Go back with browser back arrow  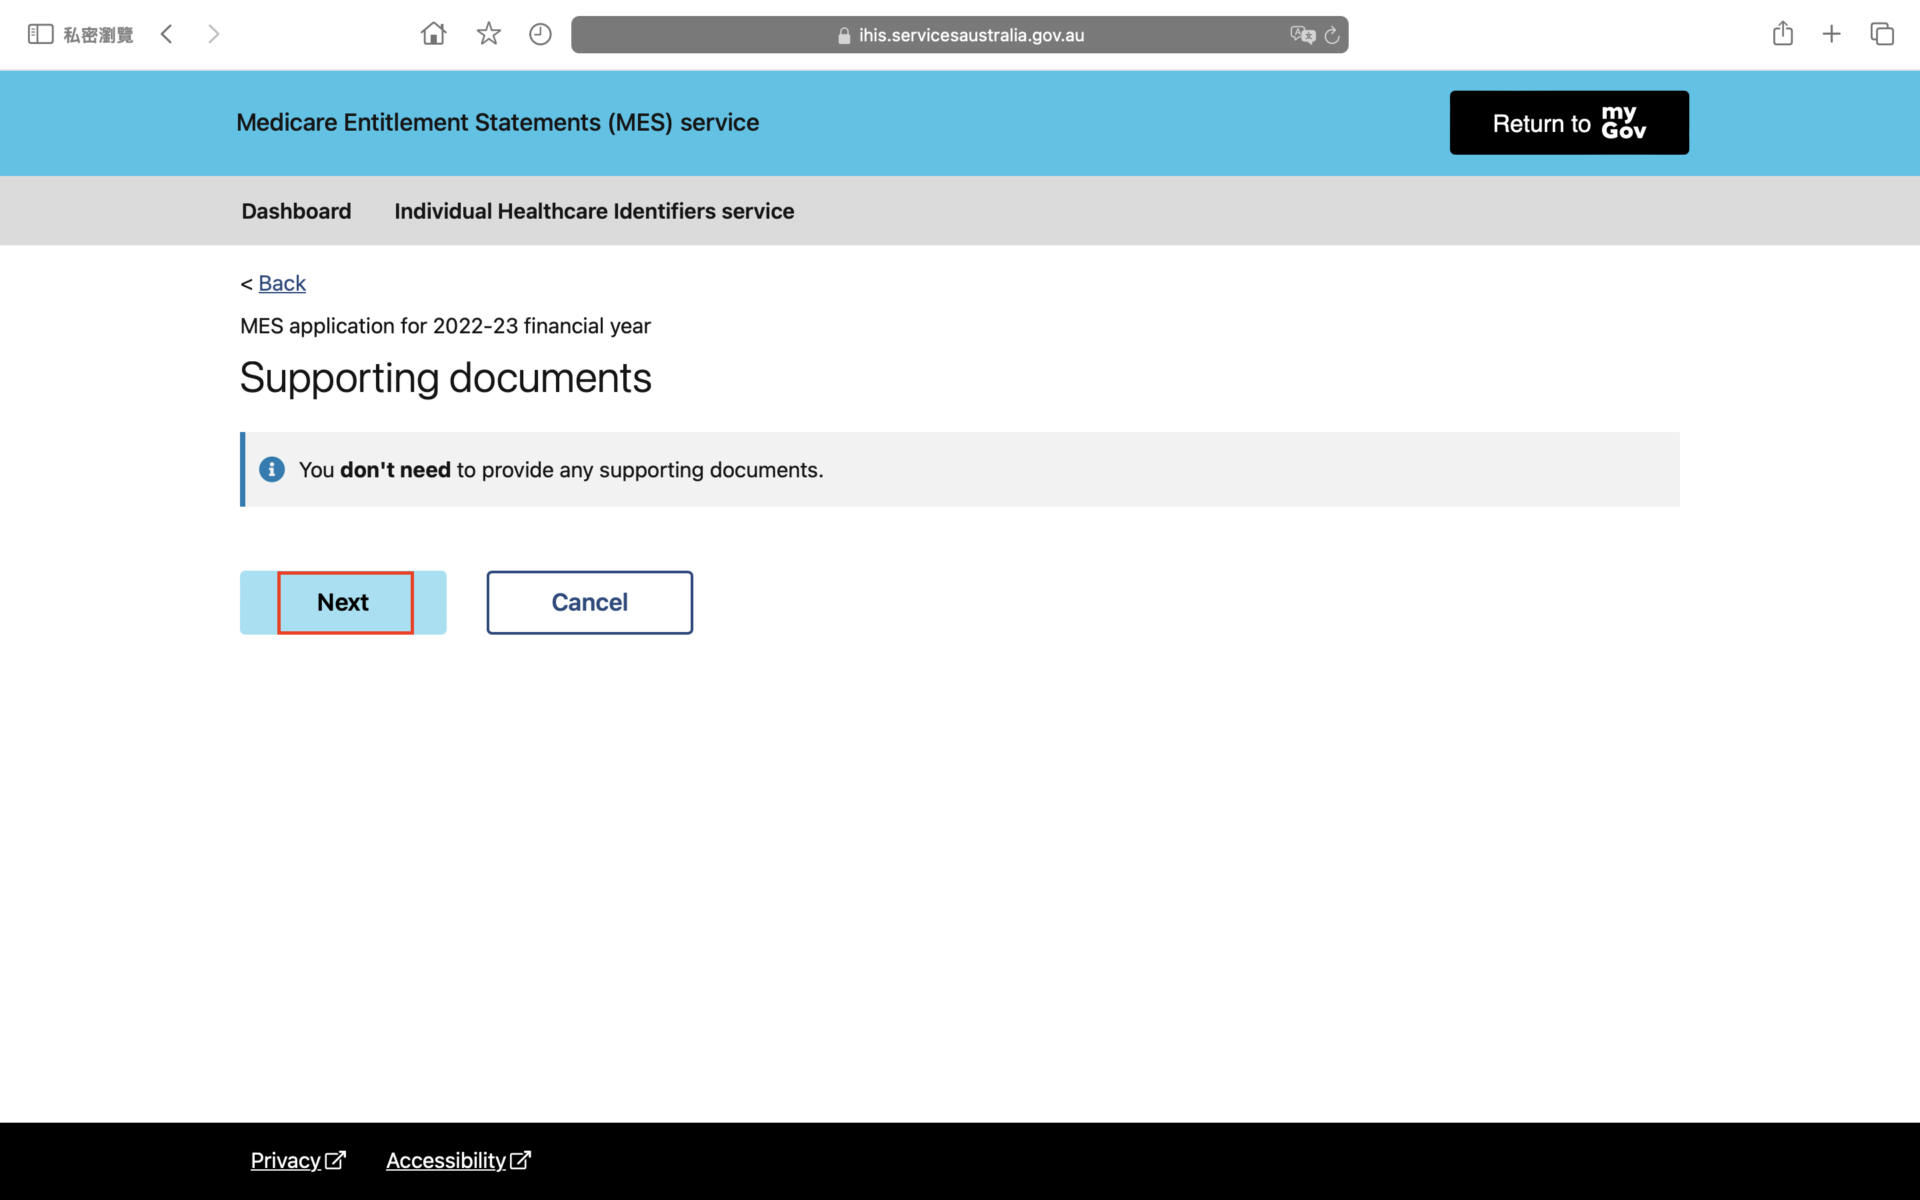[x=167, y=35]
